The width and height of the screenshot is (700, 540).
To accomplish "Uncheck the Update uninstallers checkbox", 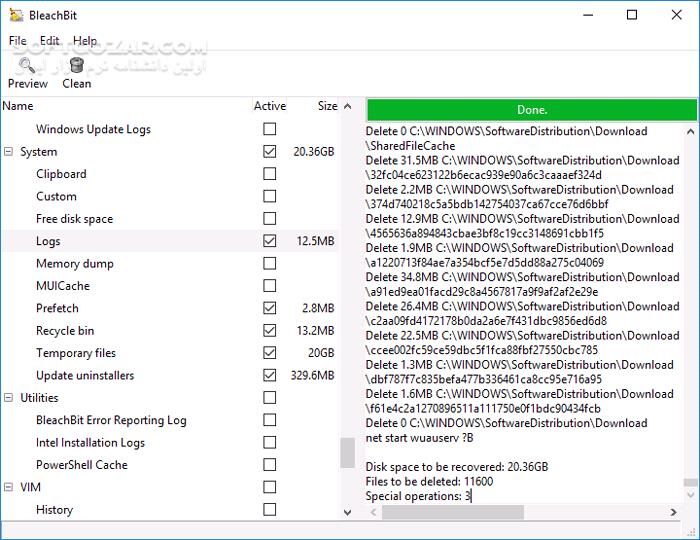I will pyautogui.click(x=270, y=375).
